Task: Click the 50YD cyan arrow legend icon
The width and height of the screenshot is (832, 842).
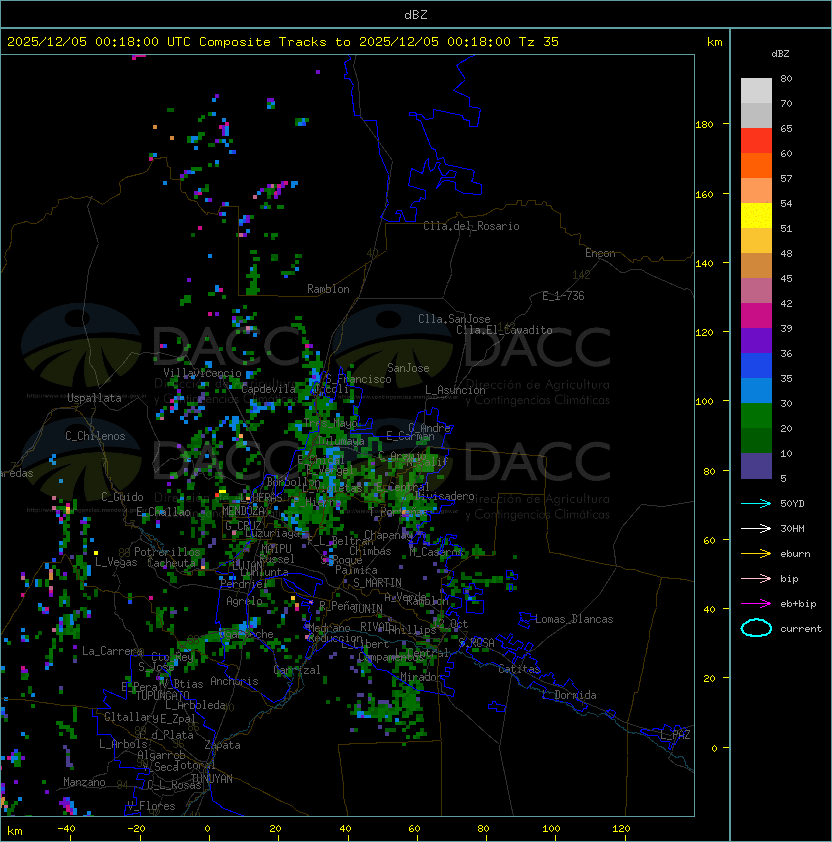Action: click(x=756, y=503)
